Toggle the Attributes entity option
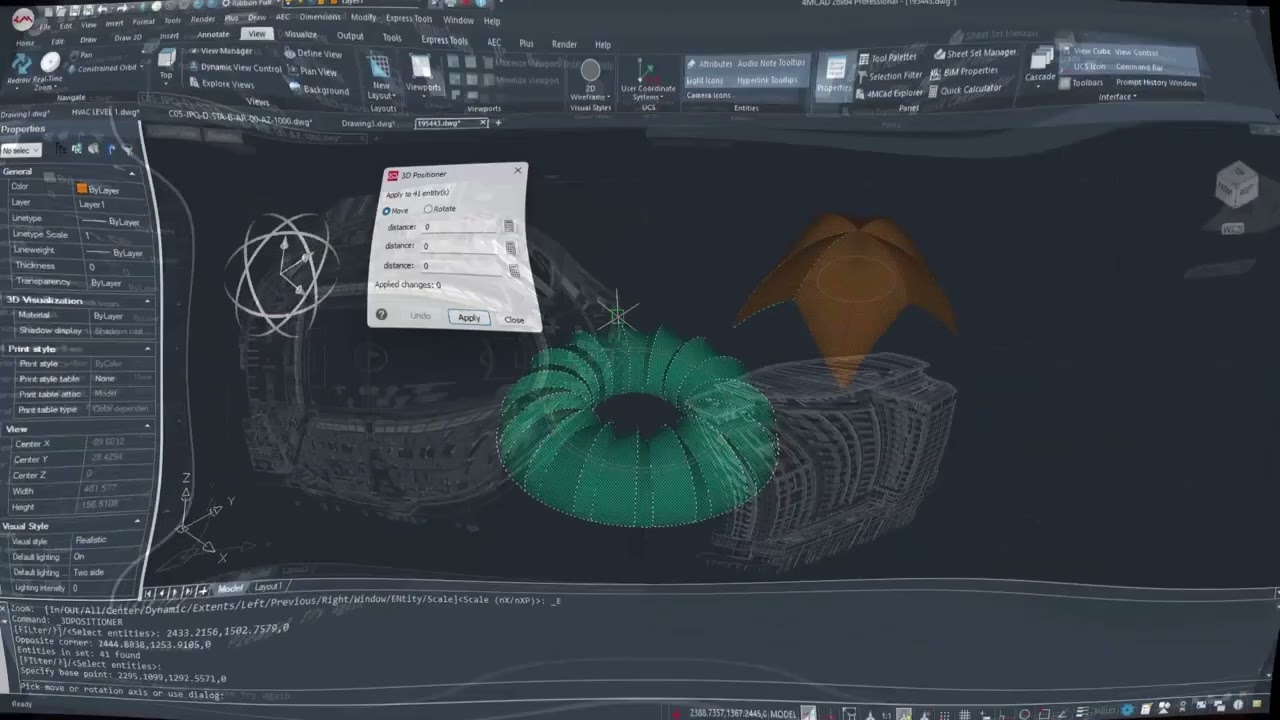Image resolution: width=1280 pixels, height=720 pixels. pos(710,63)
